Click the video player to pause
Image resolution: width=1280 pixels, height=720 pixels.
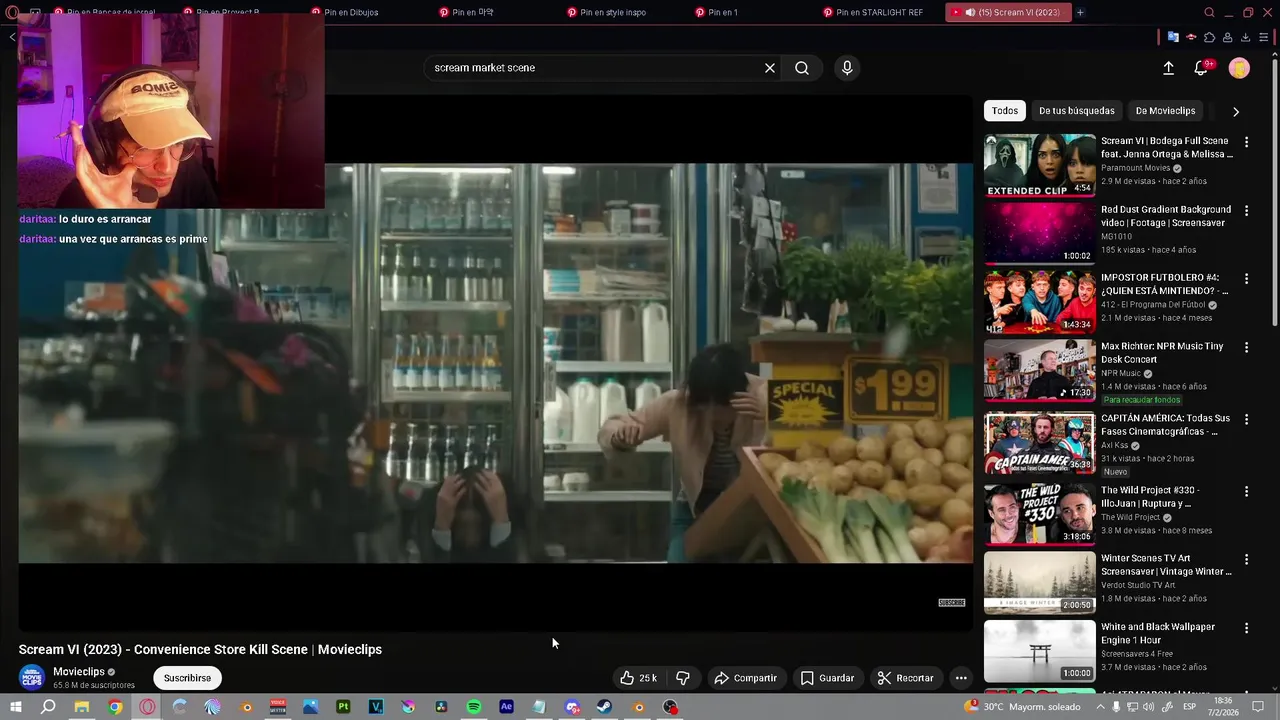pyautogui.click(x=495, y=363)
